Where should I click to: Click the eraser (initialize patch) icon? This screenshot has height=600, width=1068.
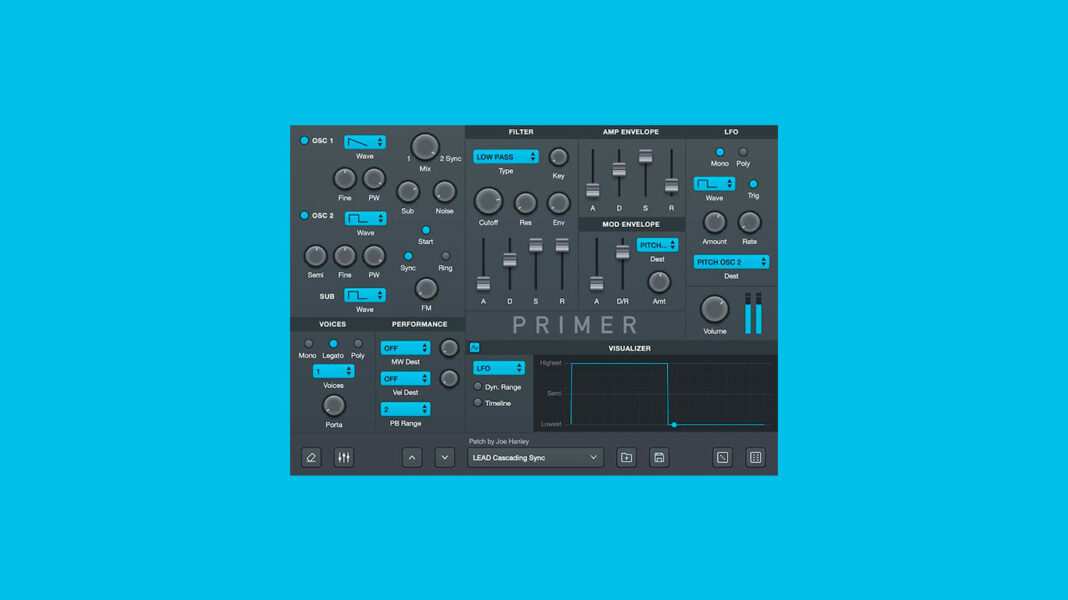tap(311, 458)
